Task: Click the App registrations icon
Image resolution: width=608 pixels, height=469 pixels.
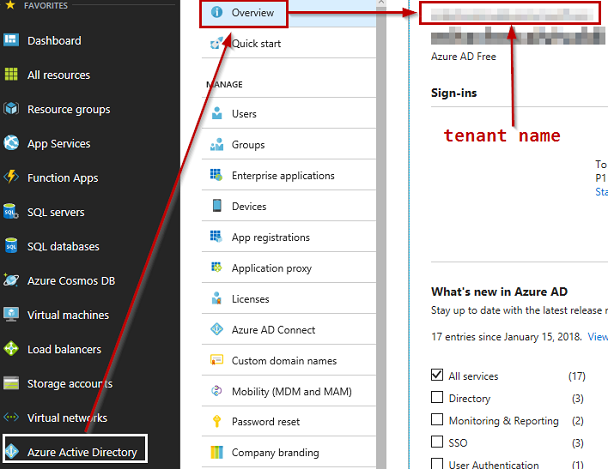Action: pos(216,236)
